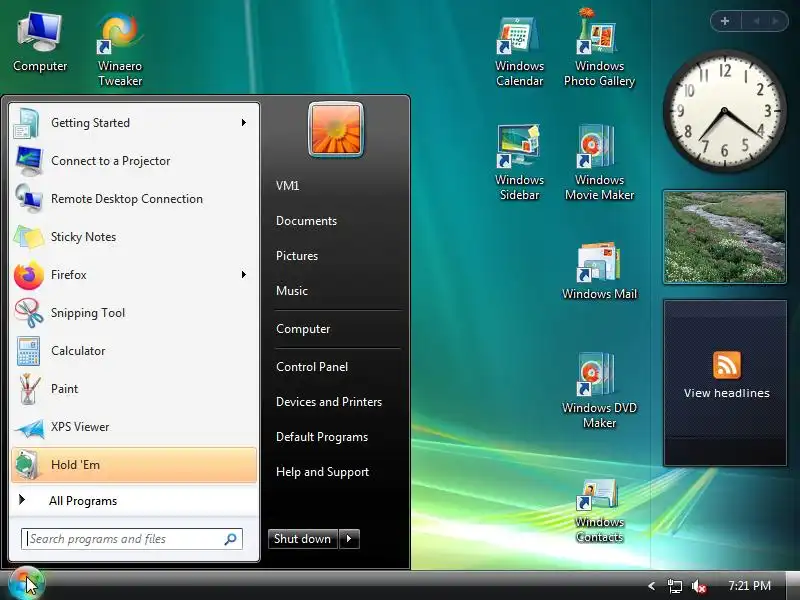
Task: Open the Windows Mail desktop shortcut
Action: click(x=599, y=271)
